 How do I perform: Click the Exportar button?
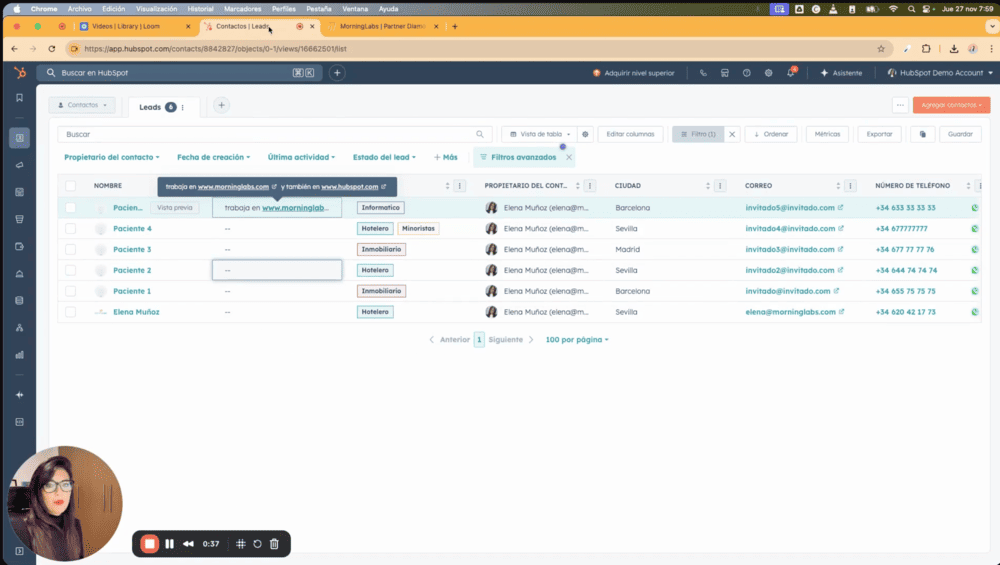(x=879, y=134)
